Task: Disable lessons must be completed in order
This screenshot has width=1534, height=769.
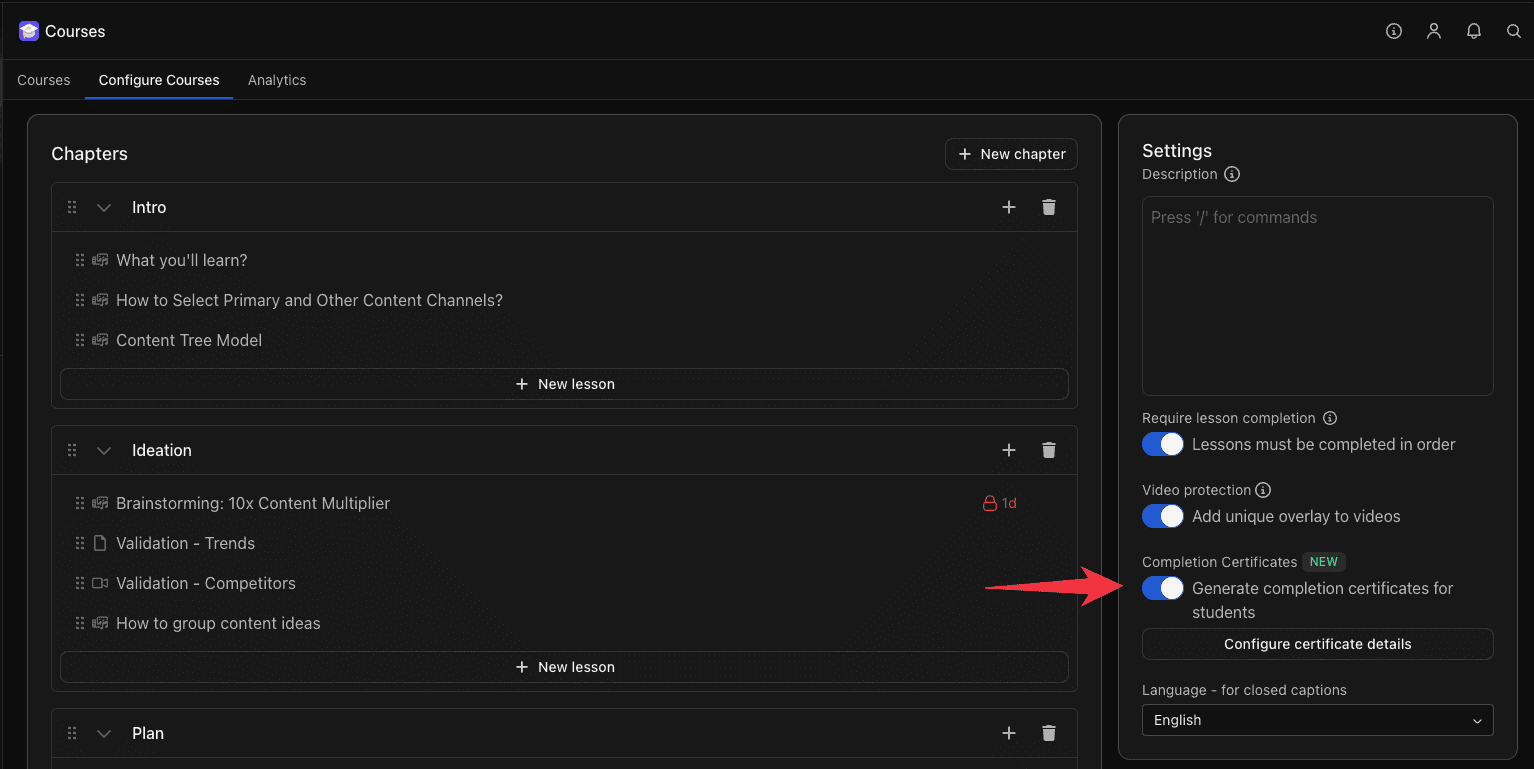Action: point(1163,444)
